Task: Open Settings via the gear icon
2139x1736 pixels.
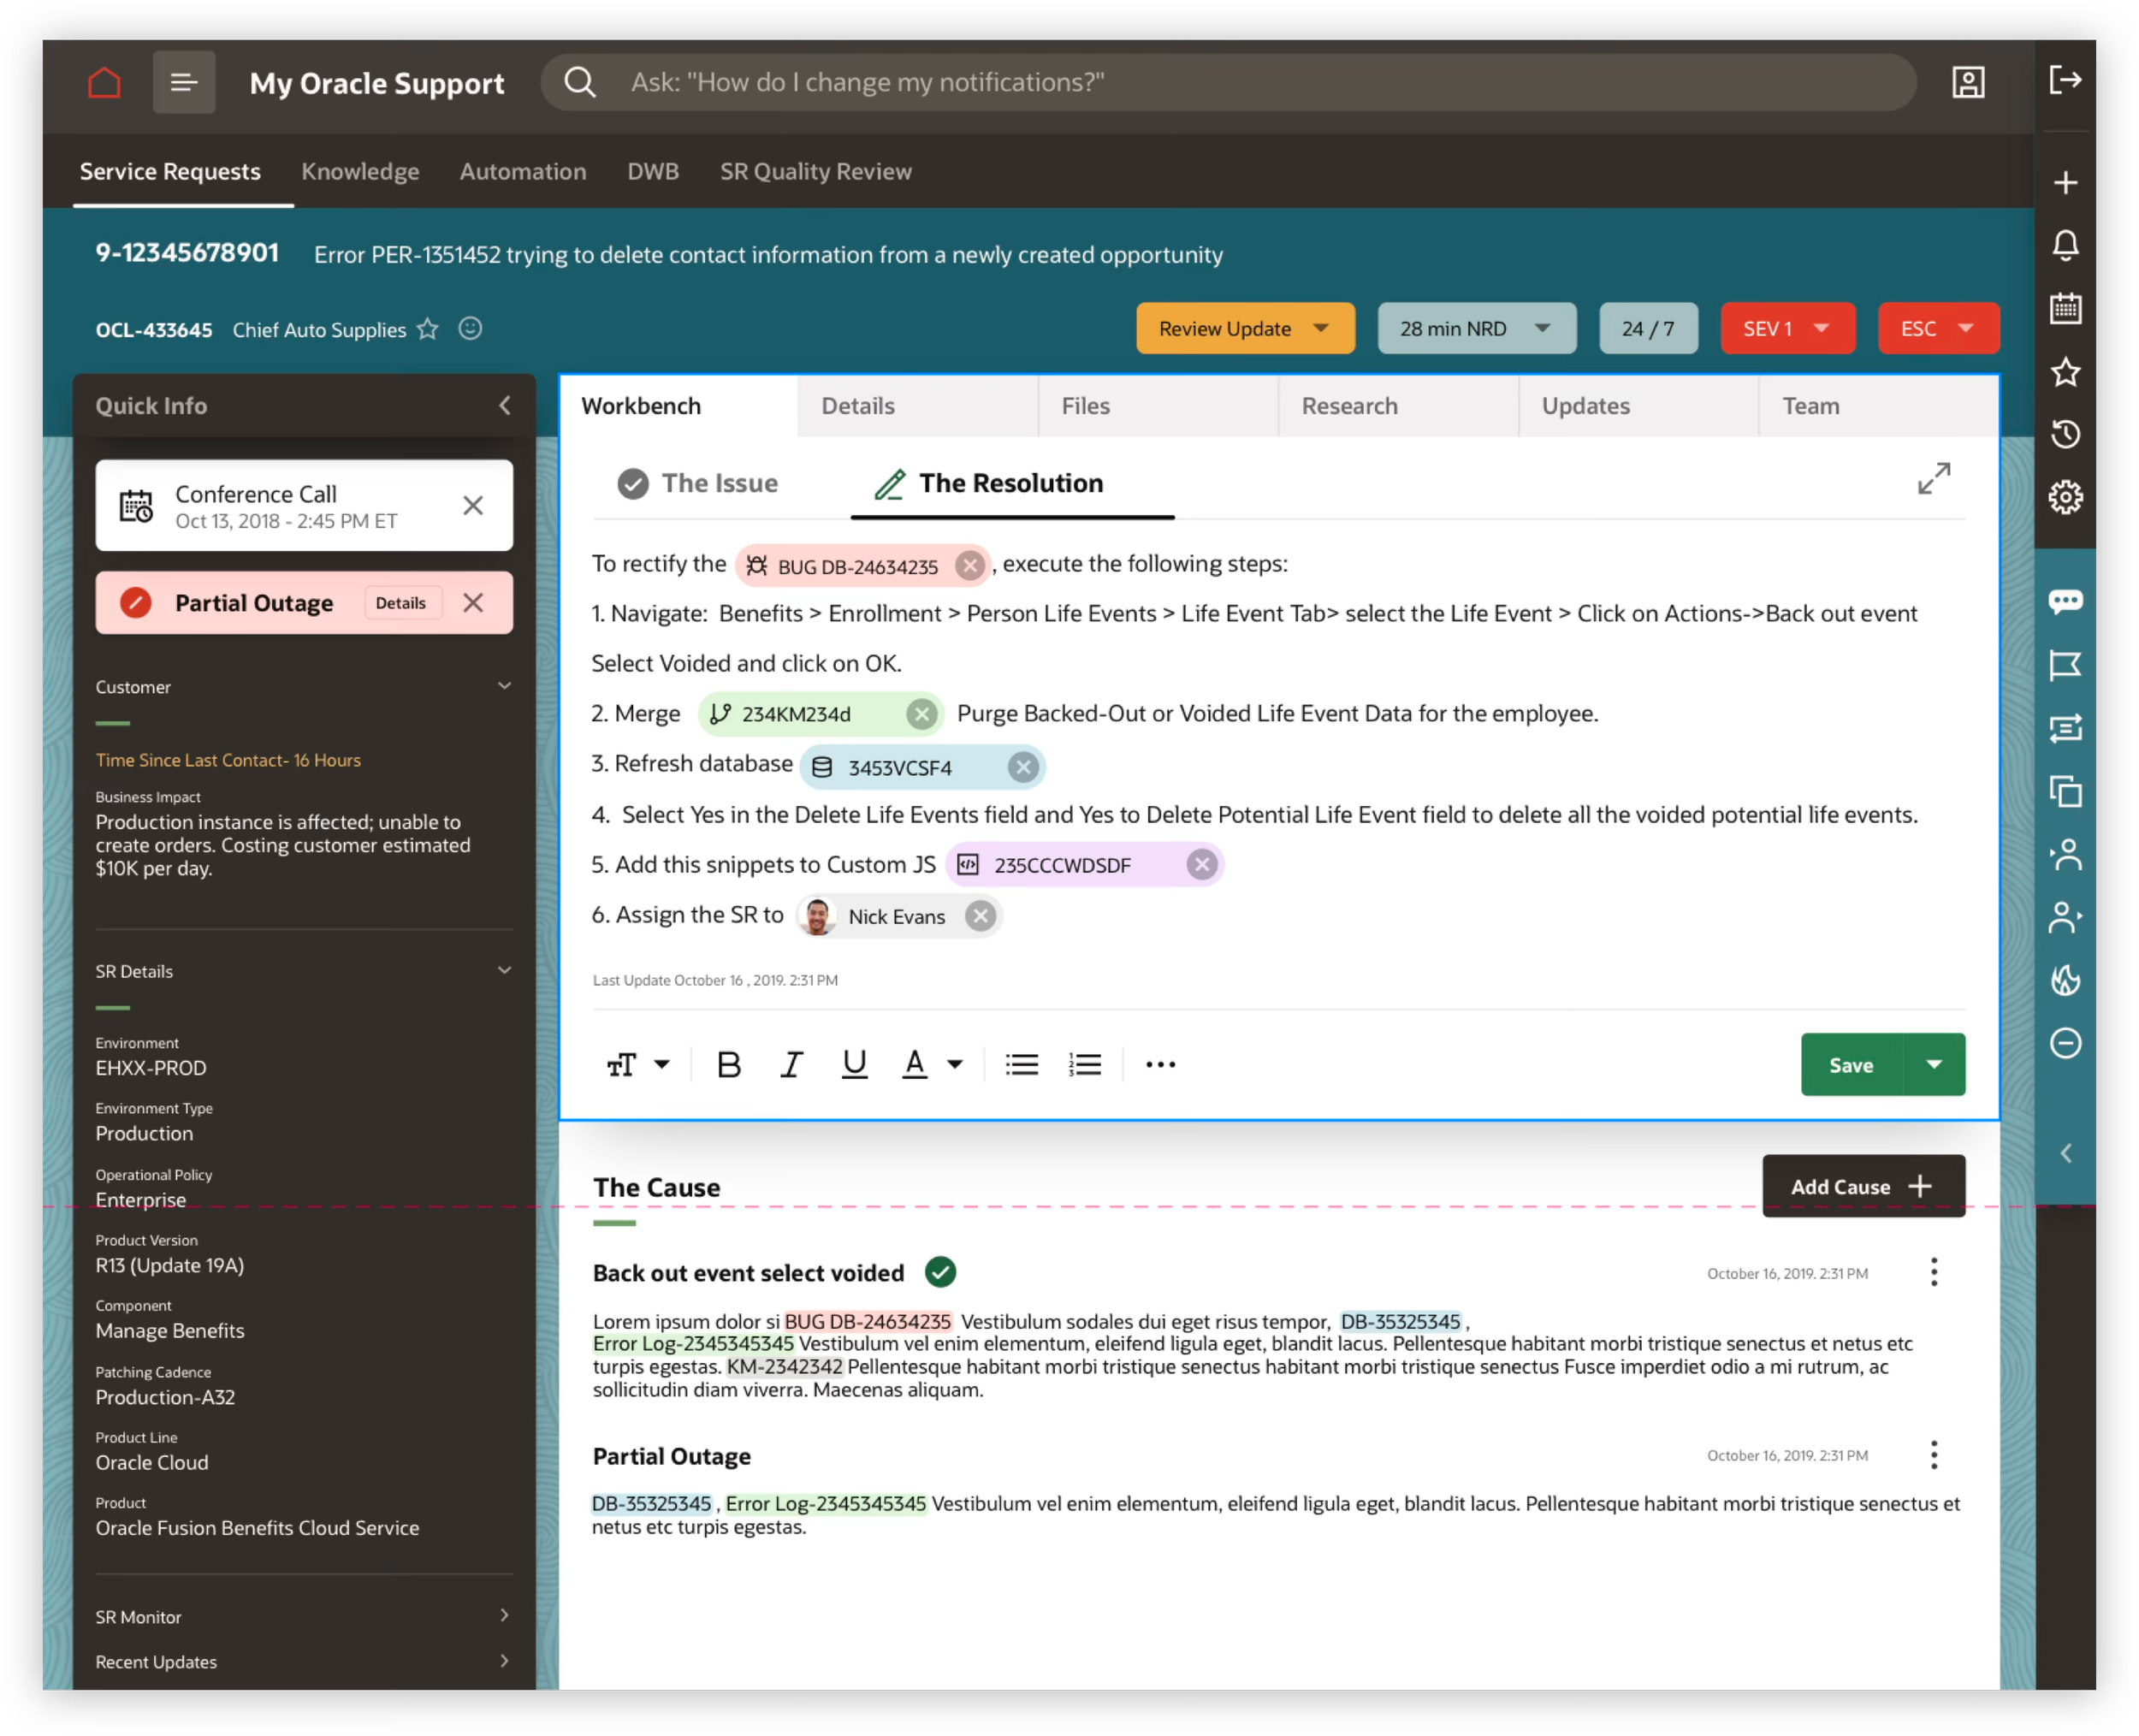Action: tap(2065, 497)
